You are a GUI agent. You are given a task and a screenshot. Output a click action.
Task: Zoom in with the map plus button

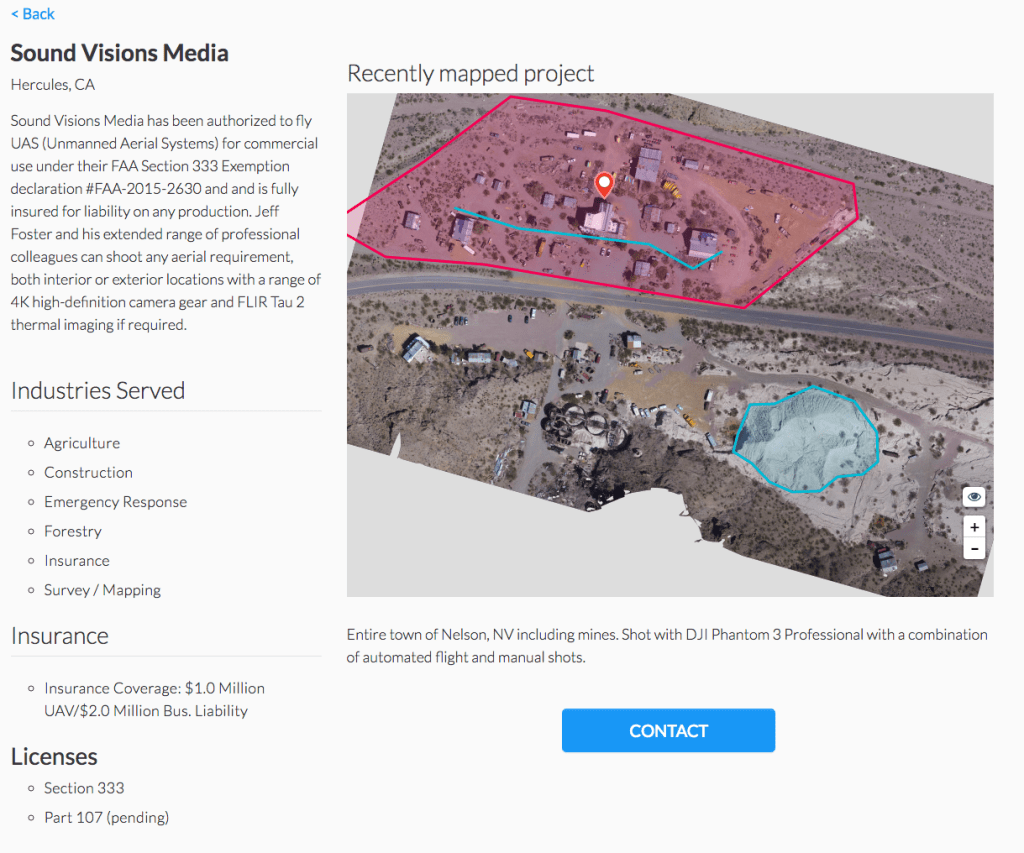974,527
